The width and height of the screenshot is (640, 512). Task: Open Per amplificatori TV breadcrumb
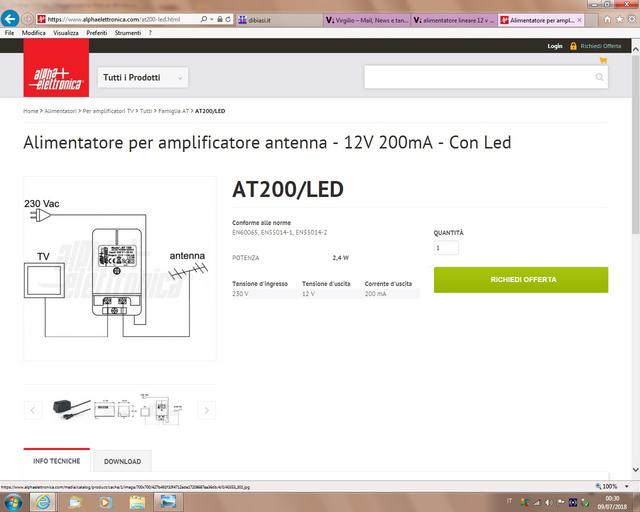click(108, 111)
